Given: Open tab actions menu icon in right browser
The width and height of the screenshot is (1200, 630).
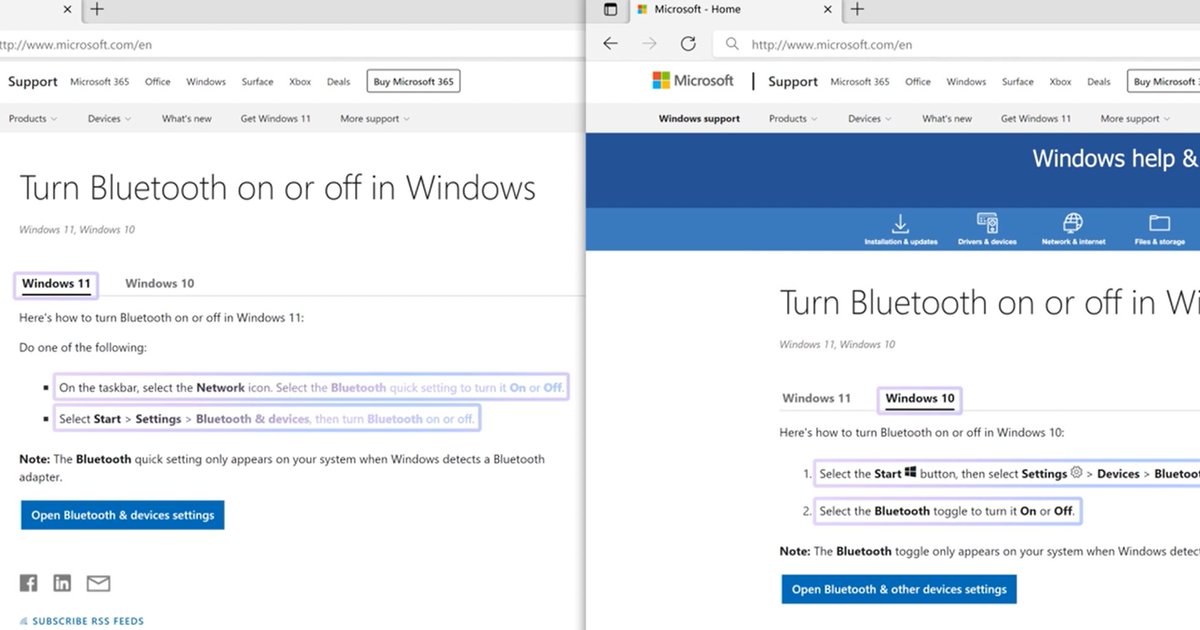Looking at the screenshot, I should (x=610, y=10).
